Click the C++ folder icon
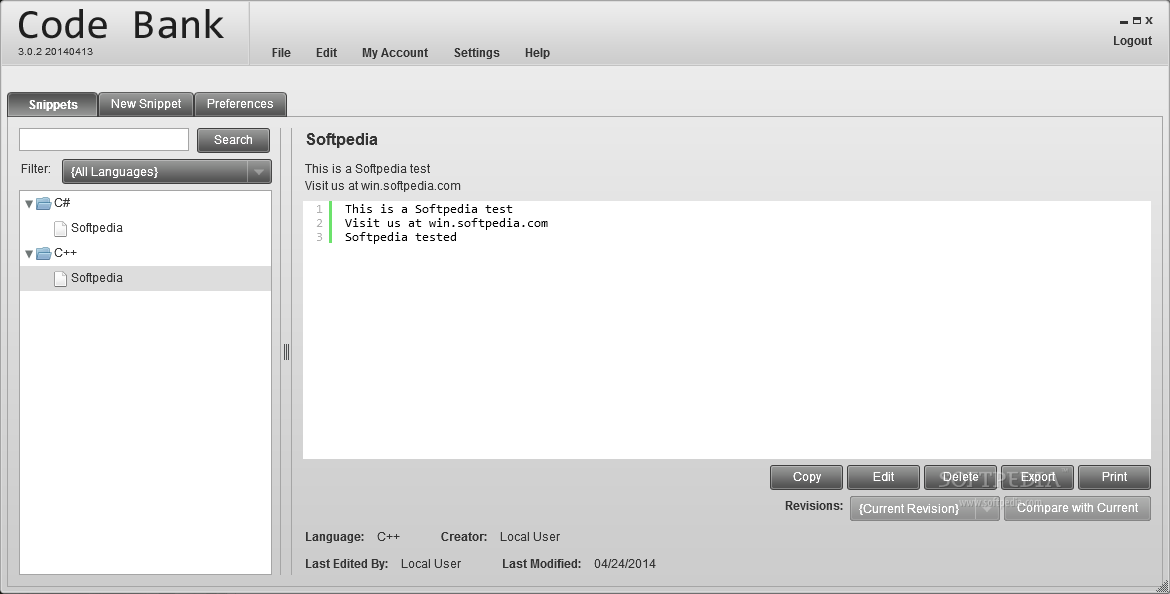Viewport: 1170px width, 594px height. click(x=44, y=253)
